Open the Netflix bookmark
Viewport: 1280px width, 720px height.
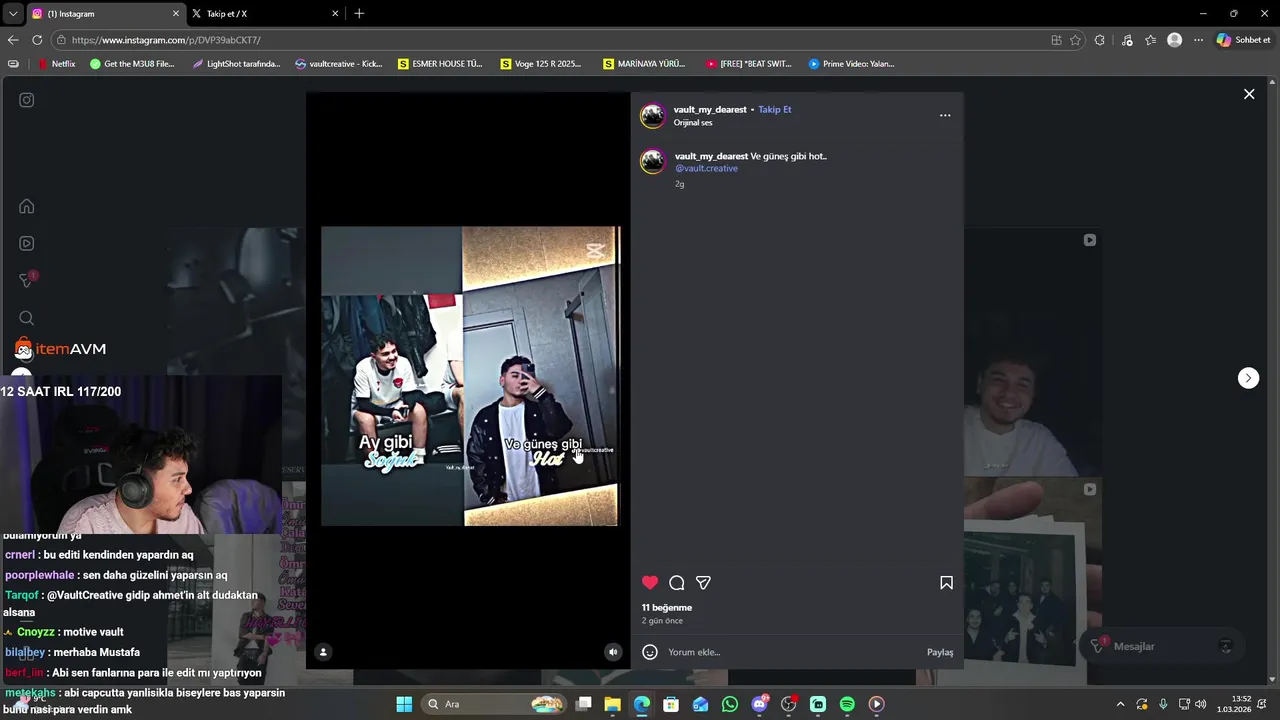[x=56, y=64]
